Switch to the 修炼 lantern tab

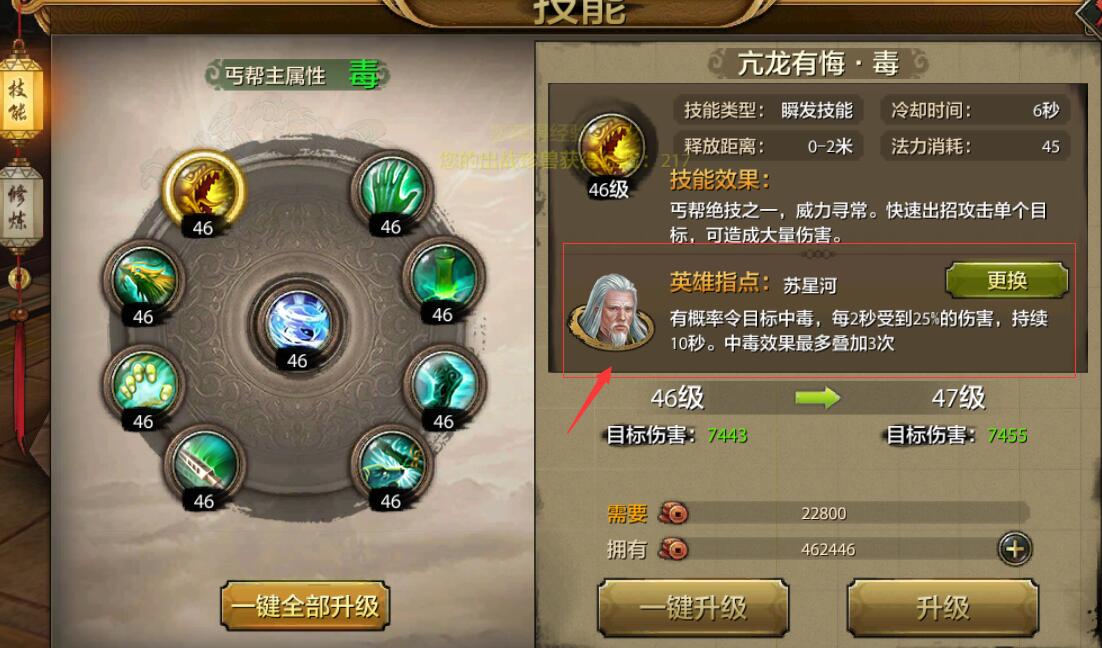(19, 206)
